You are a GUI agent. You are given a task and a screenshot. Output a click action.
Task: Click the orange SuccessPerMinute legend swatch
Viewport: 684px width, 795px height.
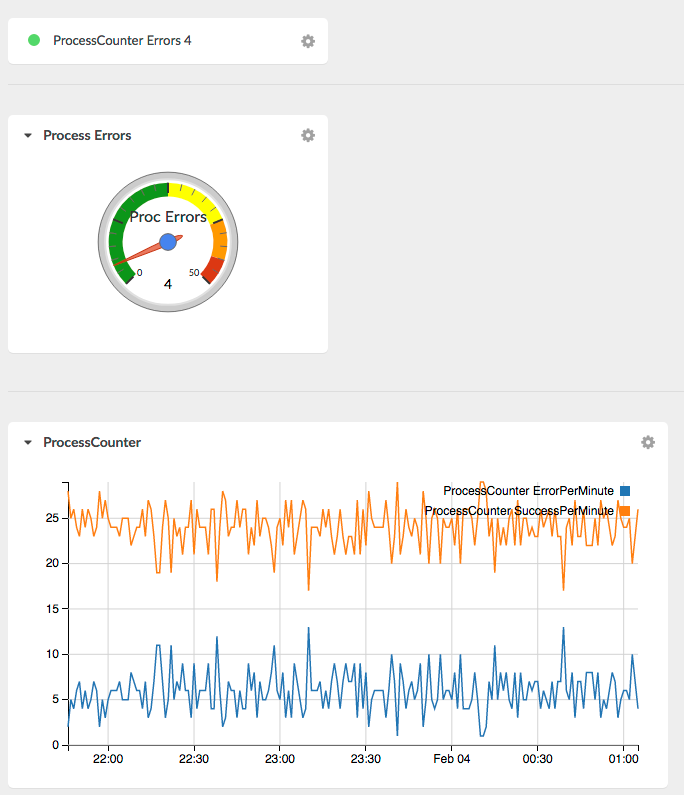click(625, 511)
